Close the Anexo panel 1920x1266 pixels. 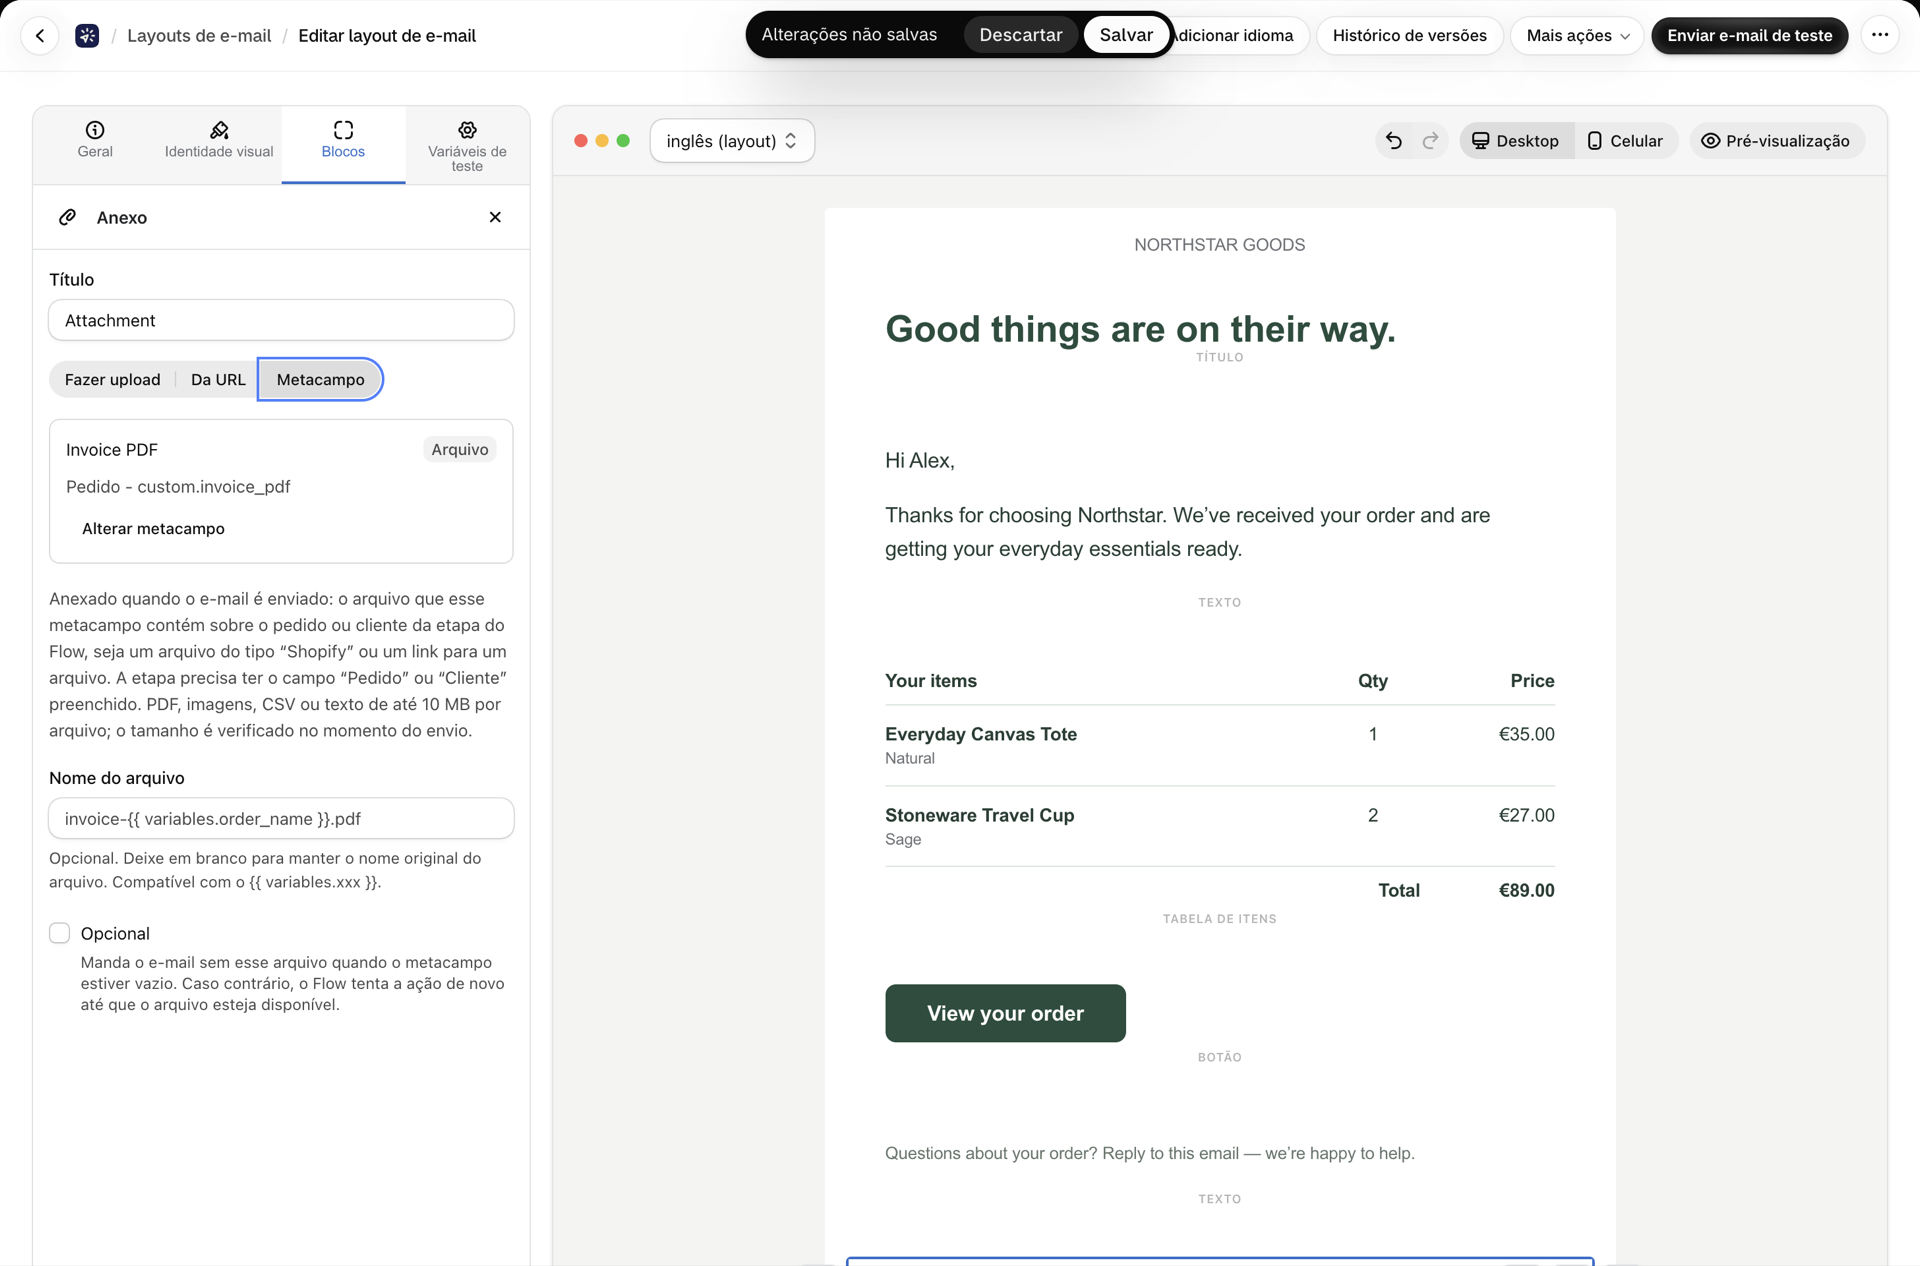tap(495, 217)
